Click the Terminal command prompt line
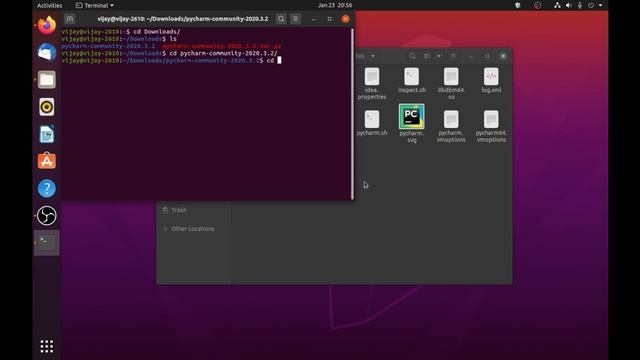The height and width of the screenshot is (360, 640). 171,60
